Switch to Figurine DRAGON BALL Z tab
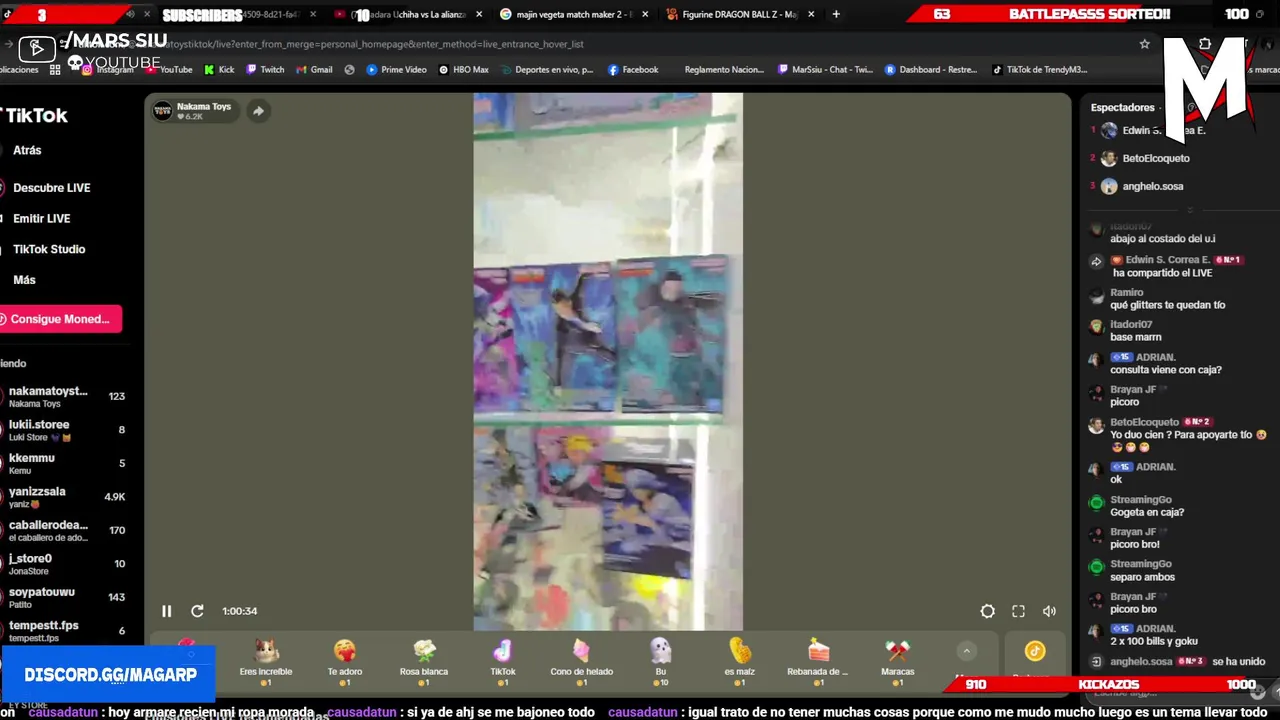This screenshot has height=720, width=1280. coord(740,14)
